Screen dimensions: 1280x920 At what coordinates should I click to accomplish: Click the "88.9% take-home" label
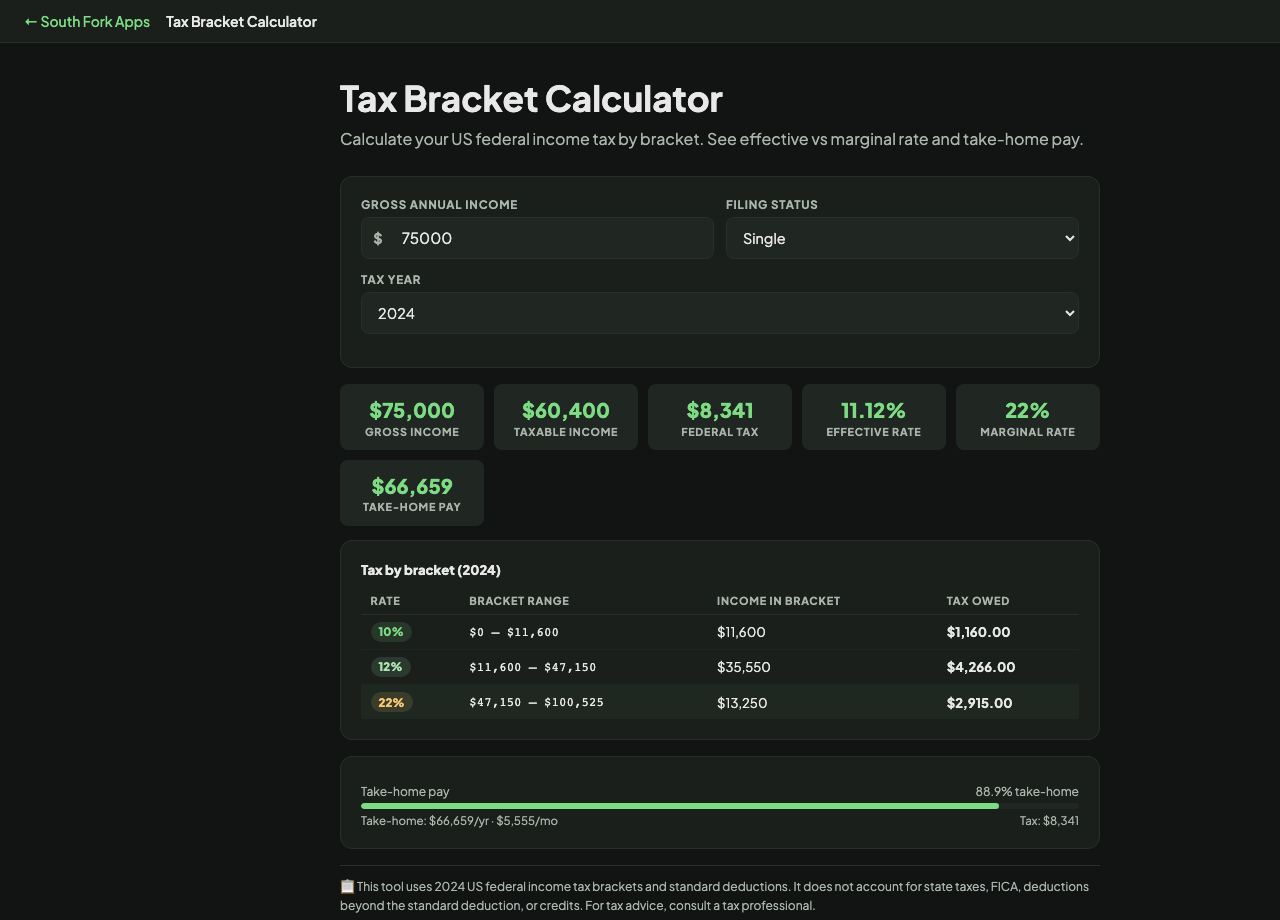point(1027,791)
